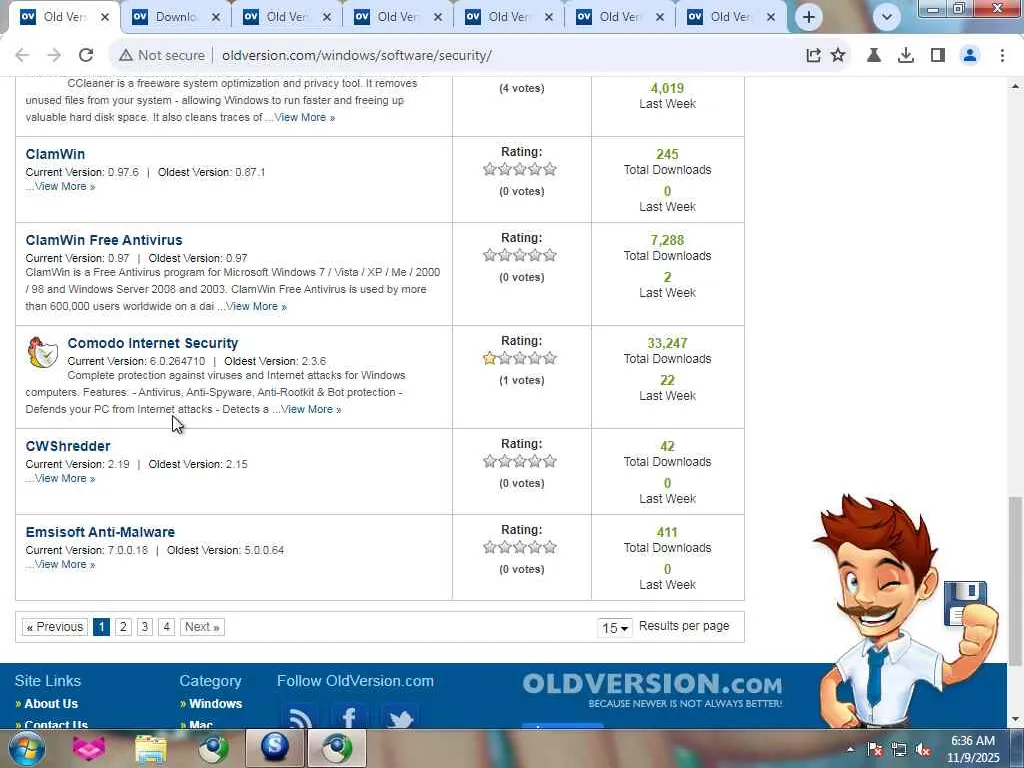
Task: Open File Explorer from taskbar
Action: point(151,748)
